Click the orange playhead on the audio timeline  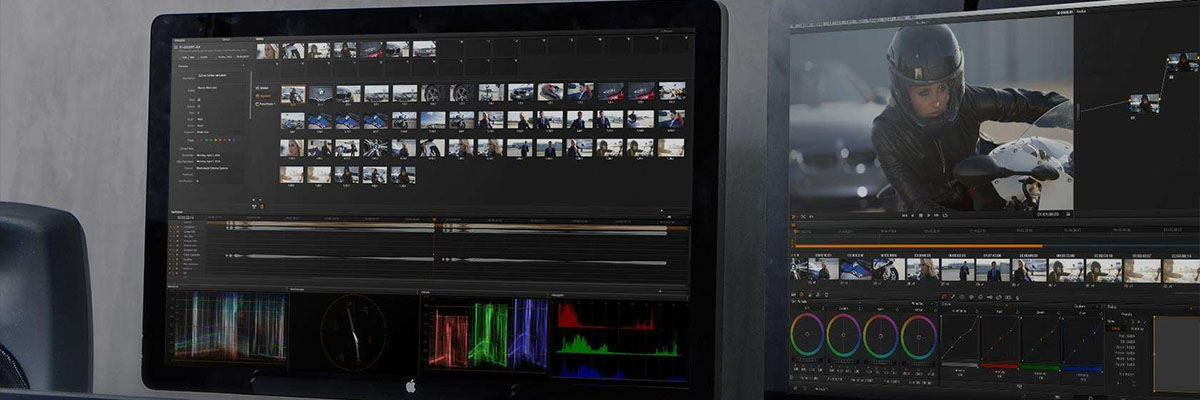tap(434, 240)
